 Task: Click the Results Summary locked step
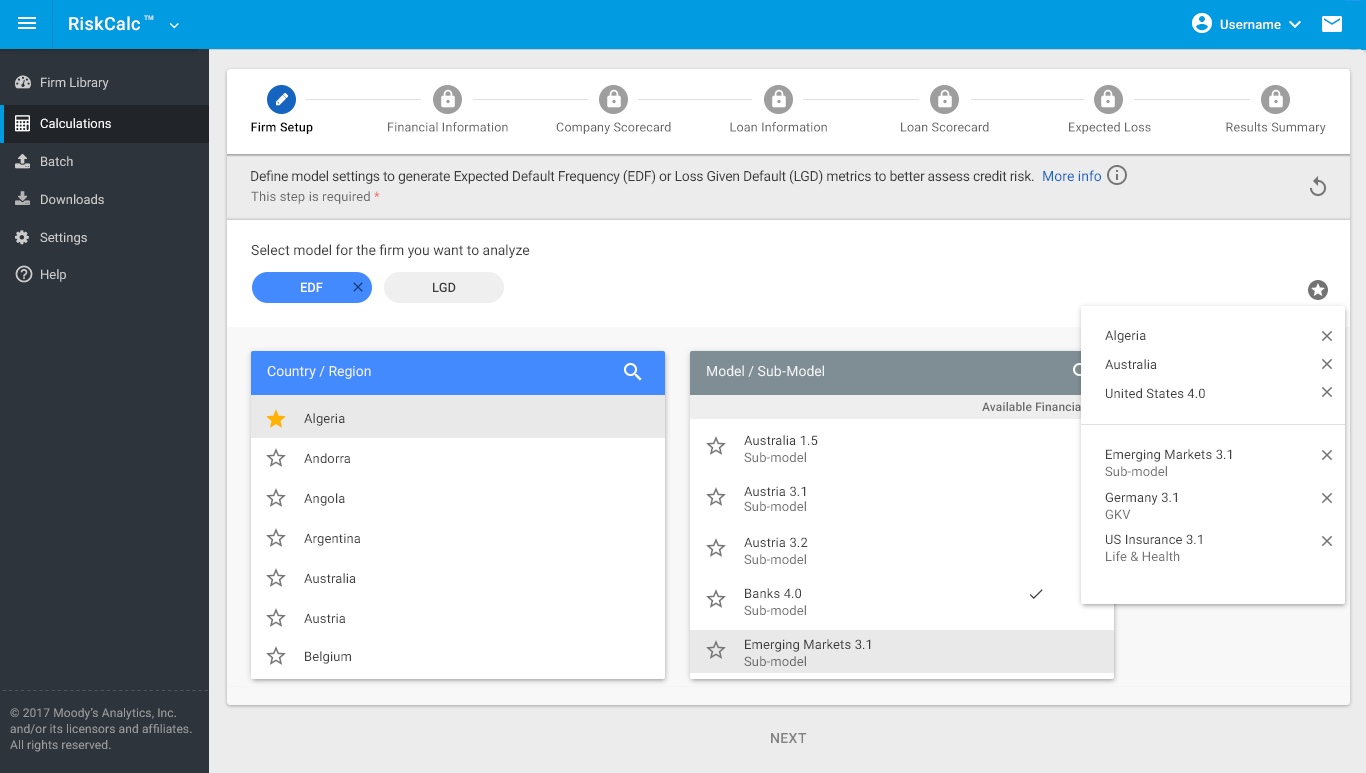1275,99
